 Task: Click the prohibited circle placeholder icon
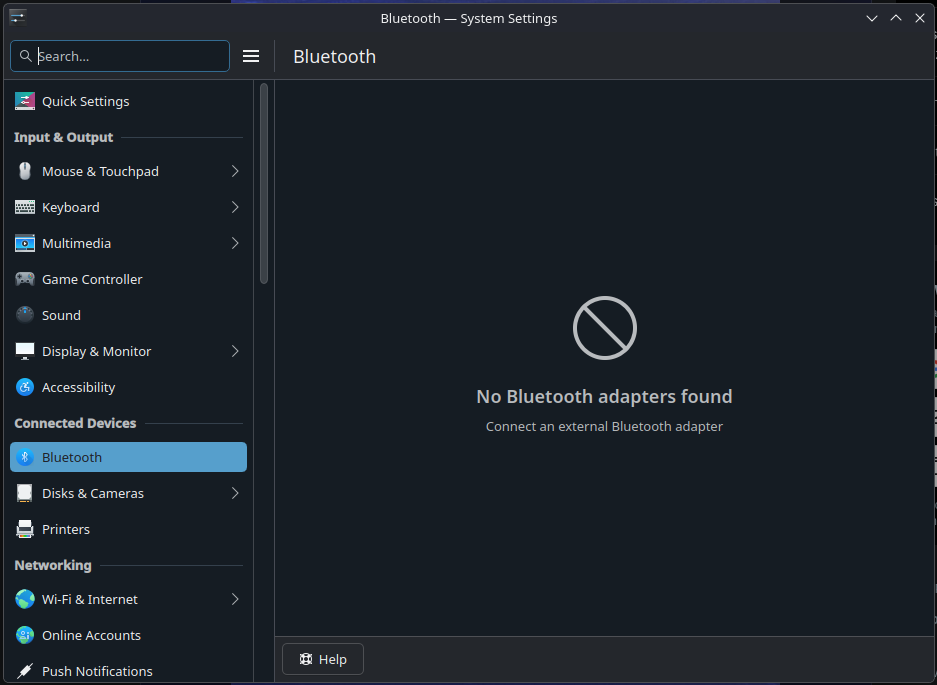605,328
